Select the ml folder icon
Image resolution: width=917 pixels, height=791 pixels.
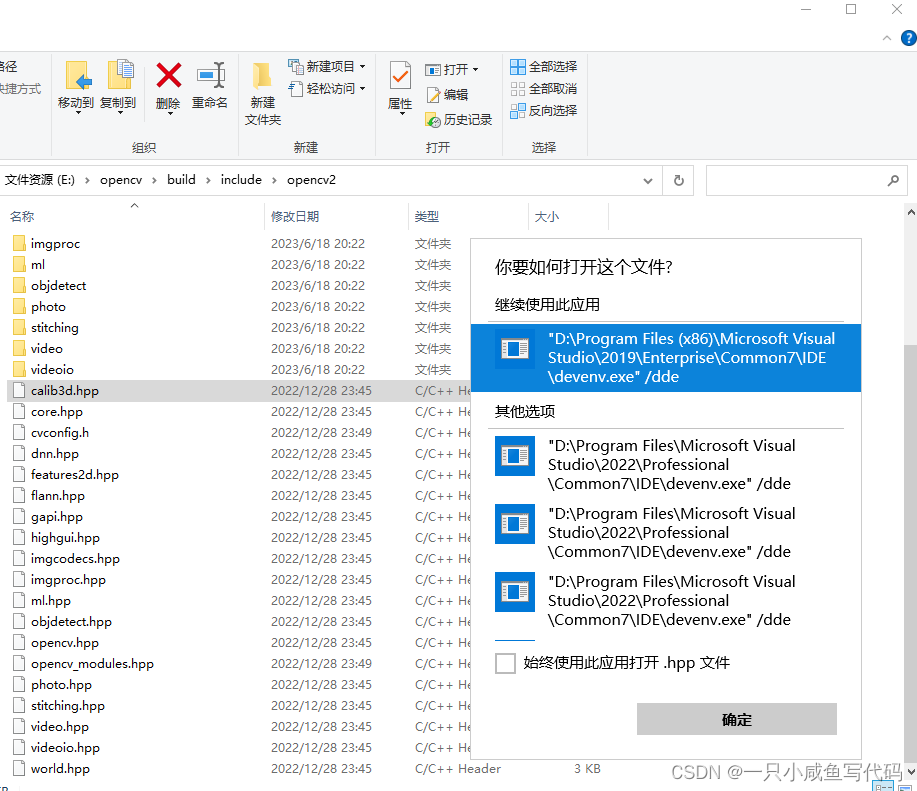pos(19,264)
